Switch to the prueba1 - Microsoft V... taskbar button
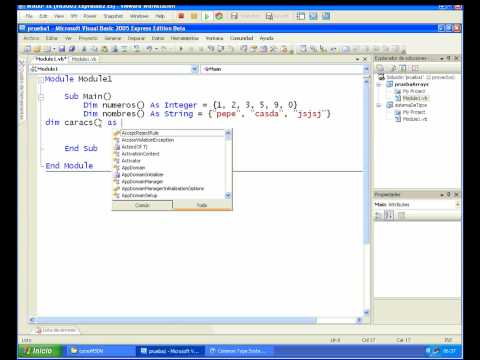This screenshot has height=360, width=480. (169, 351)
